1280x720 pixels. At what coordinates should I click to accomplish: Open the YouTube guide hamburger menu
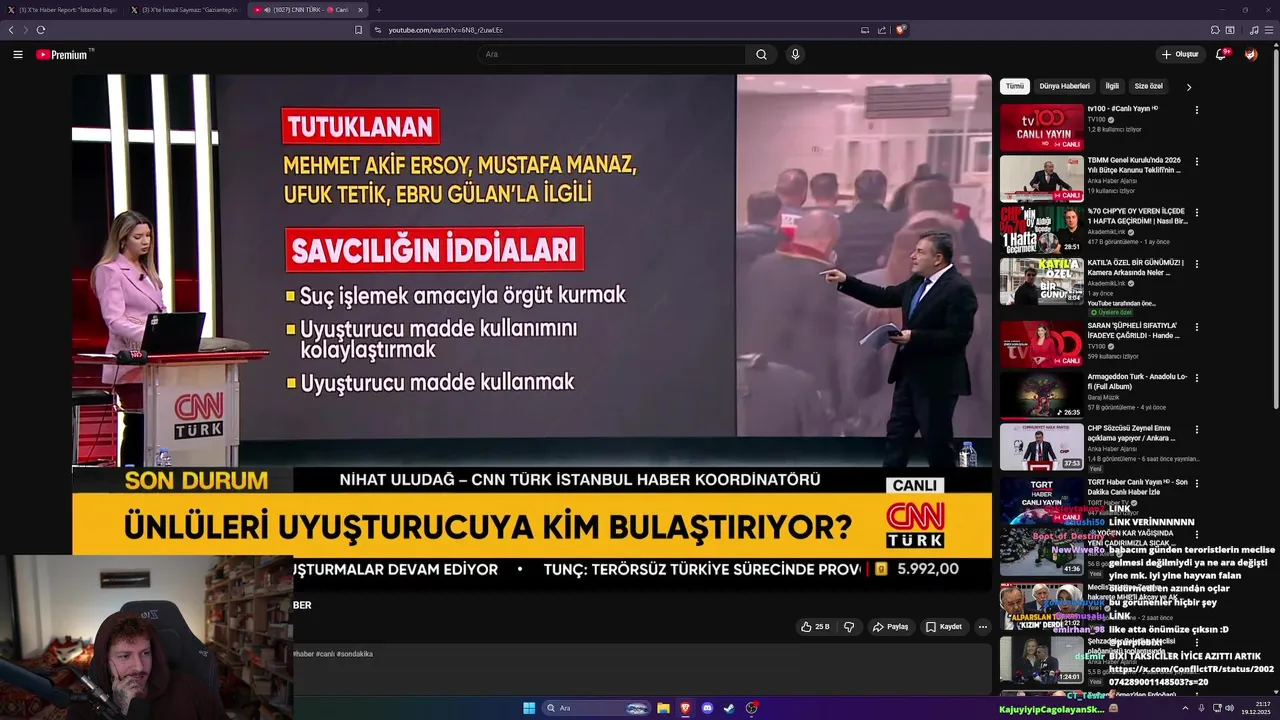(x=18, y=55)
